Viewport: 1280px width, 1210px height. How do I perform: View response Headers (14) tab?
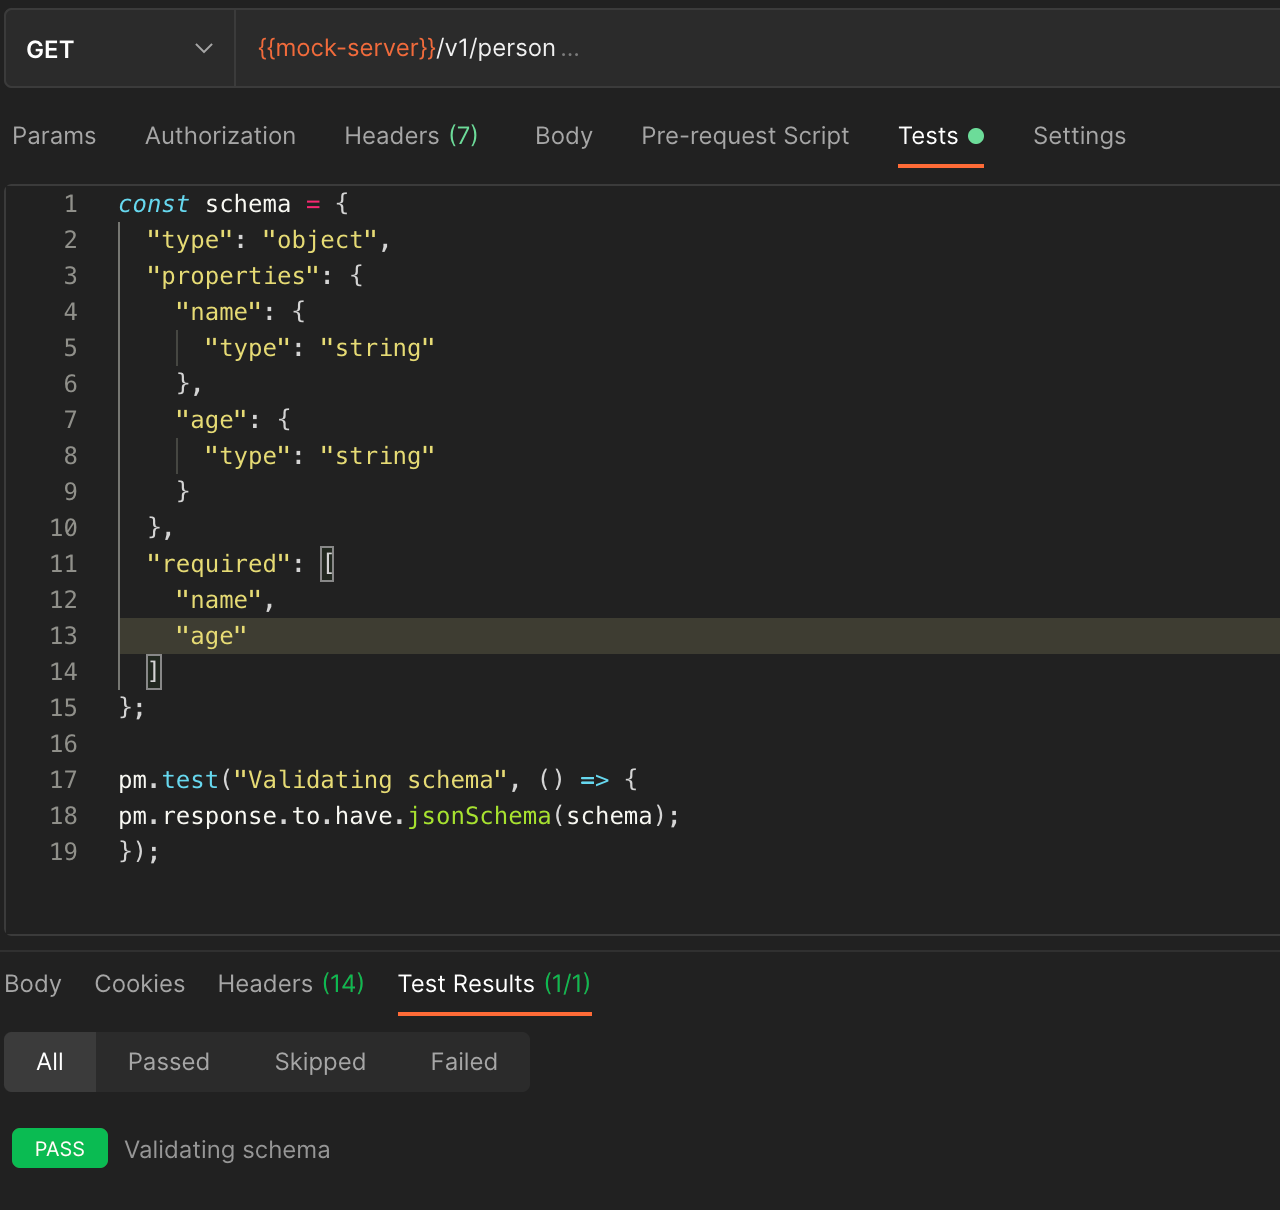(290, 984)
